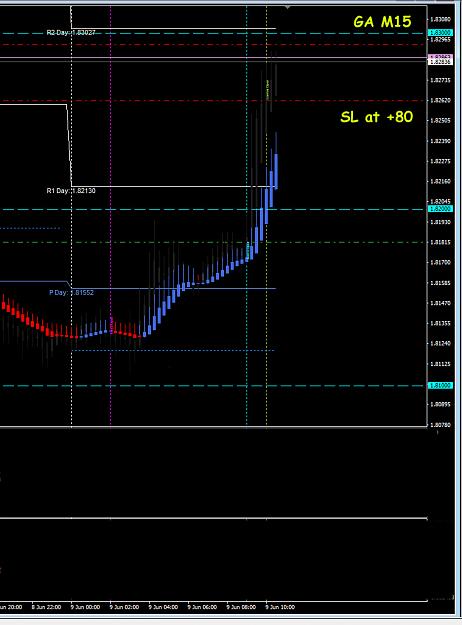Click the white current price tag on axis
The width and height of the screenshot is (462, 625).
click(x=440, y=62)
